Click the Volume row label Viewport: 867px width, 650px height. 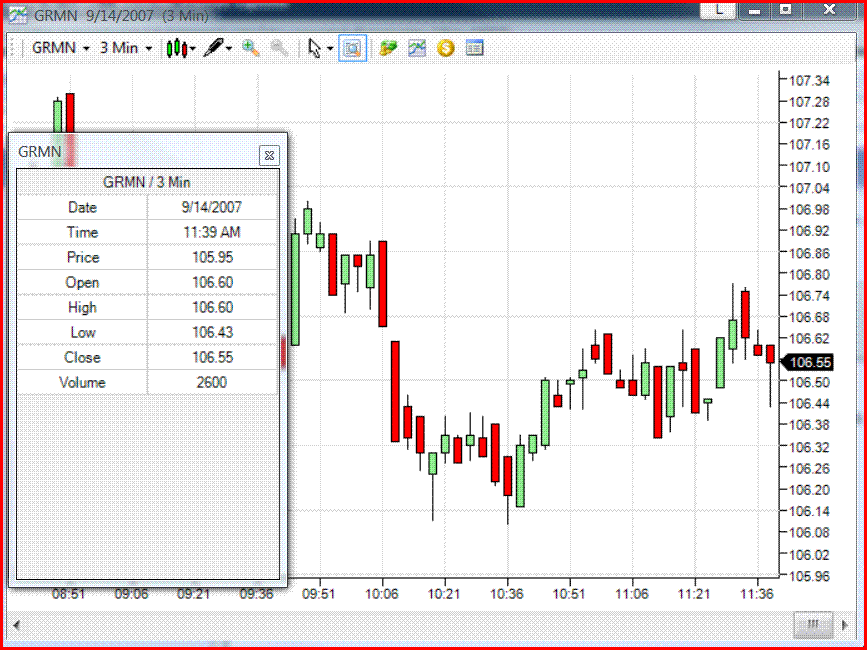point(82,382)
